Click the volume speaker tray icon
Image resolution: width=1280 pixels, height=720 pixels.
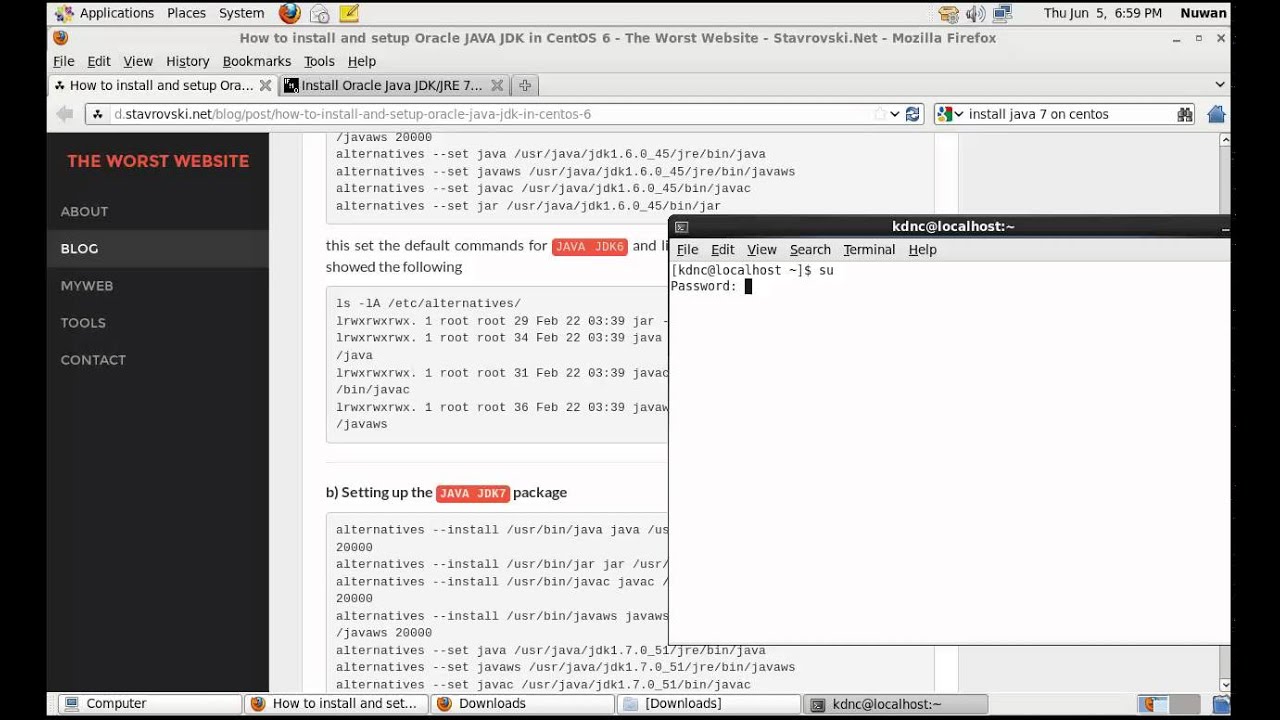(x=976, y=14)
